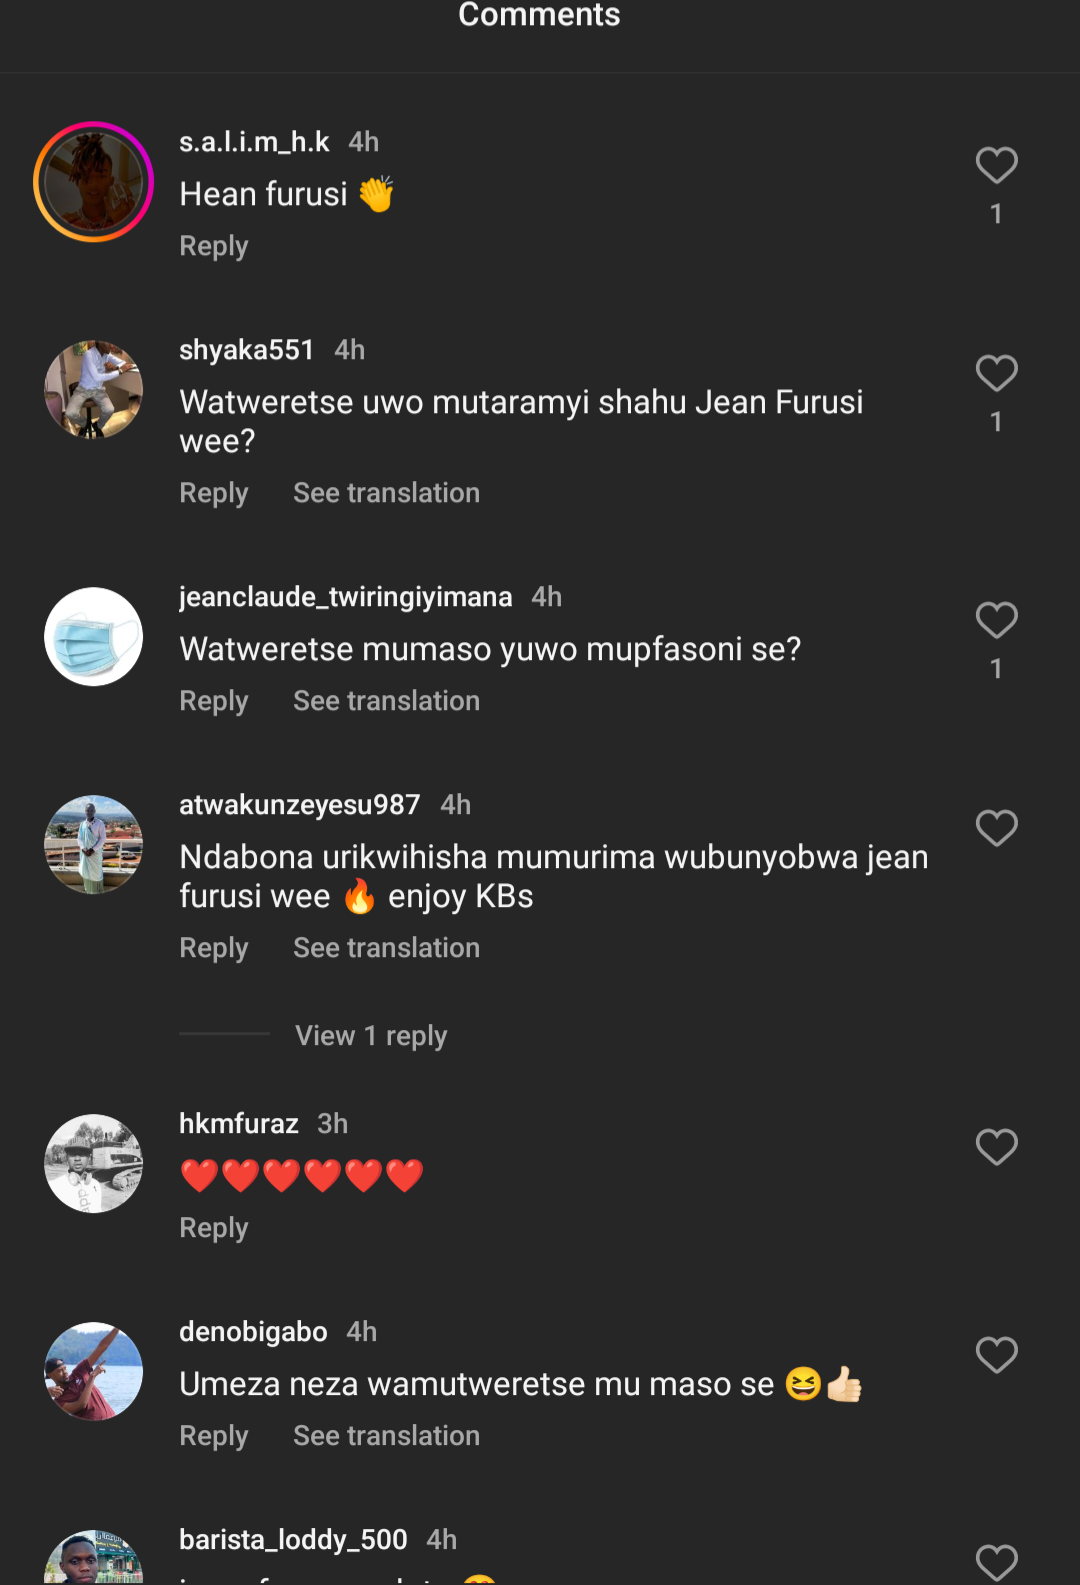
Task: Open hkmfuraz's black-and-white avatar
Action: 93,1164
